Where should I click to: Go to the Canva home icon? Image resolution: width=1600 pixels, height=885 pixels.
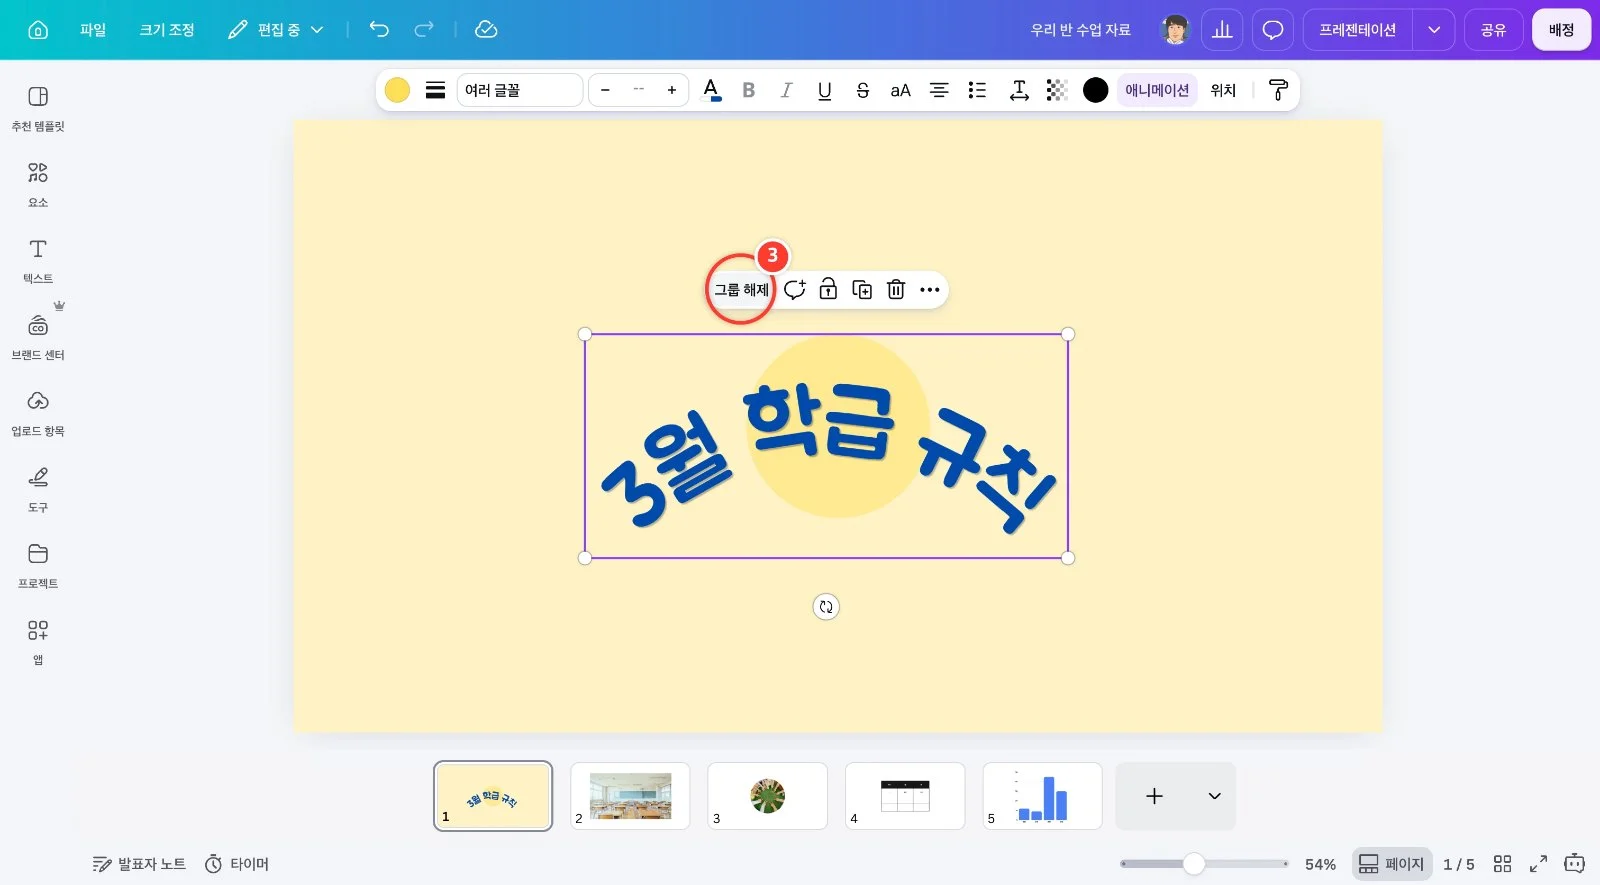coord(38,30)
